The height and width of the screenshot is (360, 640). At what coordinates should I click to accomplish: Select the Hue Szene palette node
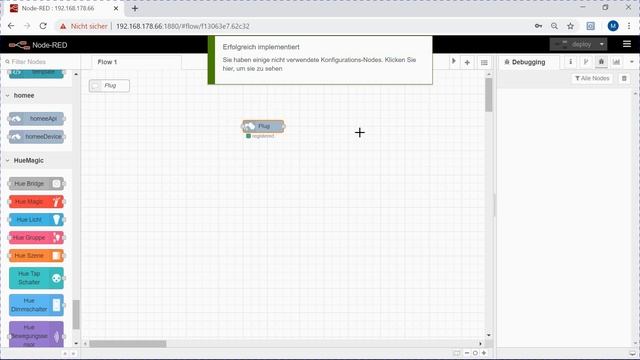tap(36, 256)
